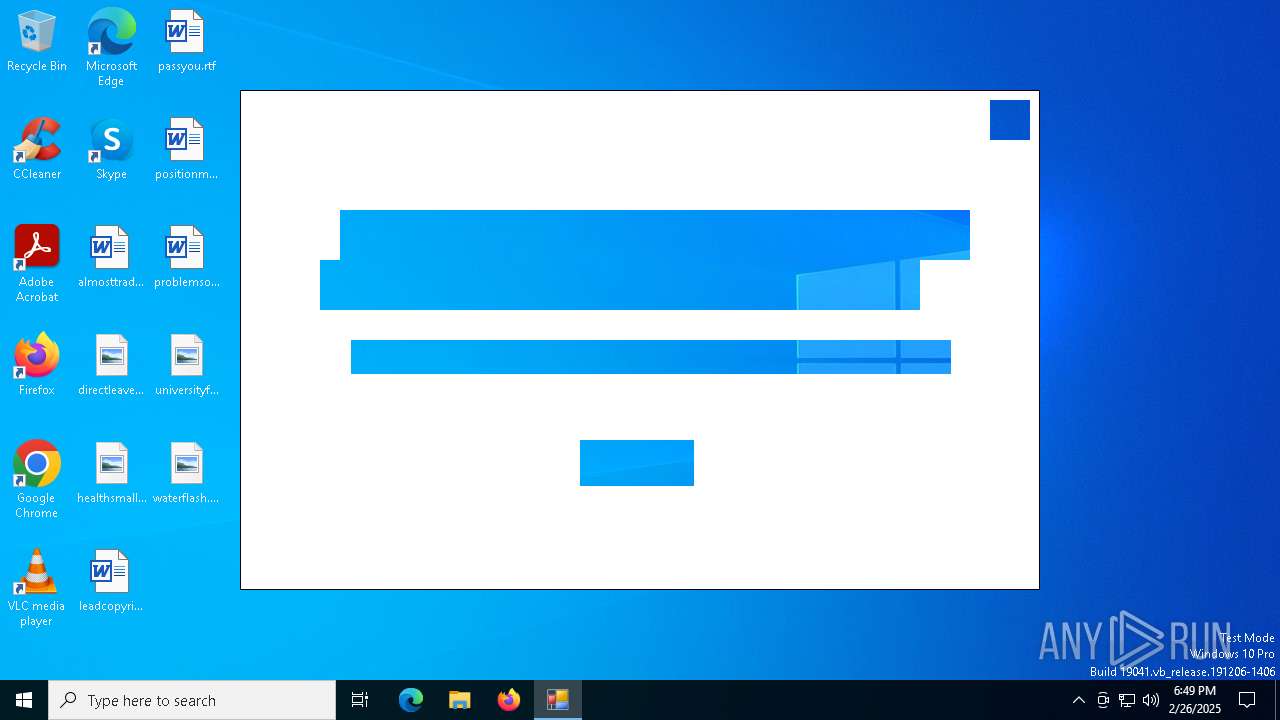Select the problemso... Word document icon
This screenshot has height=720, width=1280.
[x=186, y=258]
